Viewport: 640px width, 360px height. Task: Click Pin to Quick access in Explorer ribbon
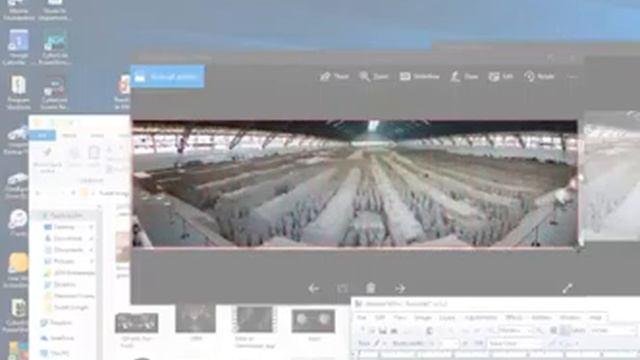pyautogui.click(x=47, y=159)
